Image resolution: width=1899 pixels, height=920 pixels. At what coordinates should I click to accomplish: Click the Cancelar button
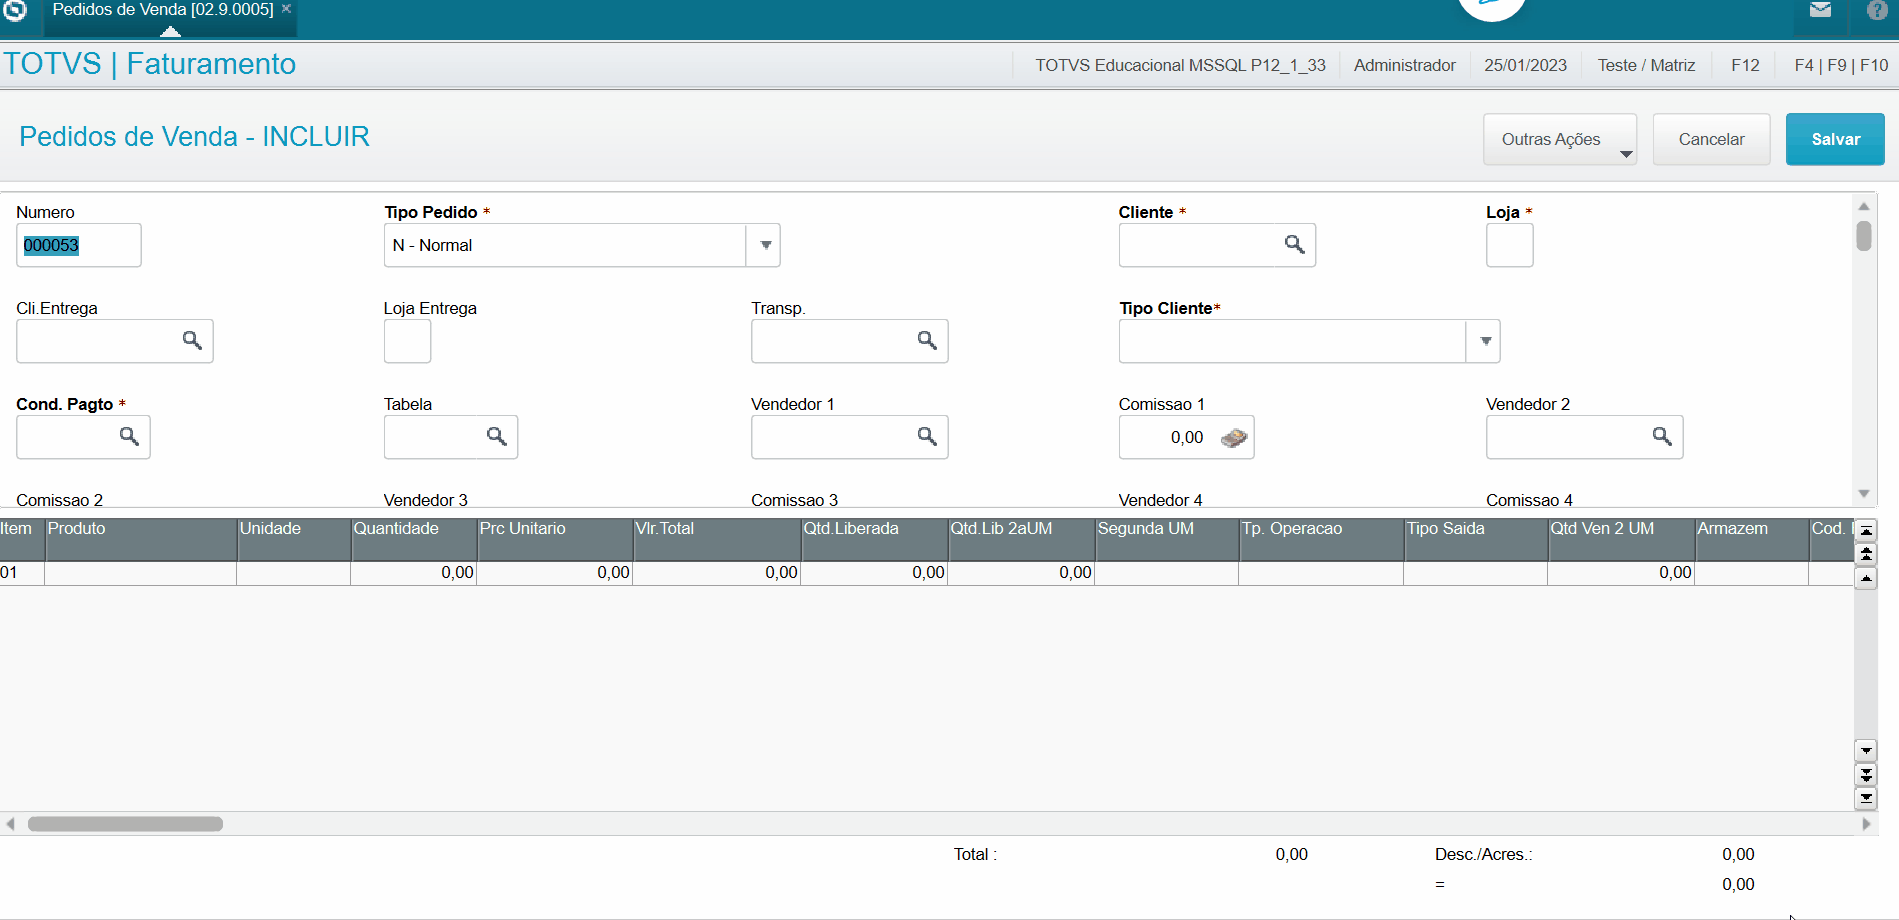[1711, 139]
